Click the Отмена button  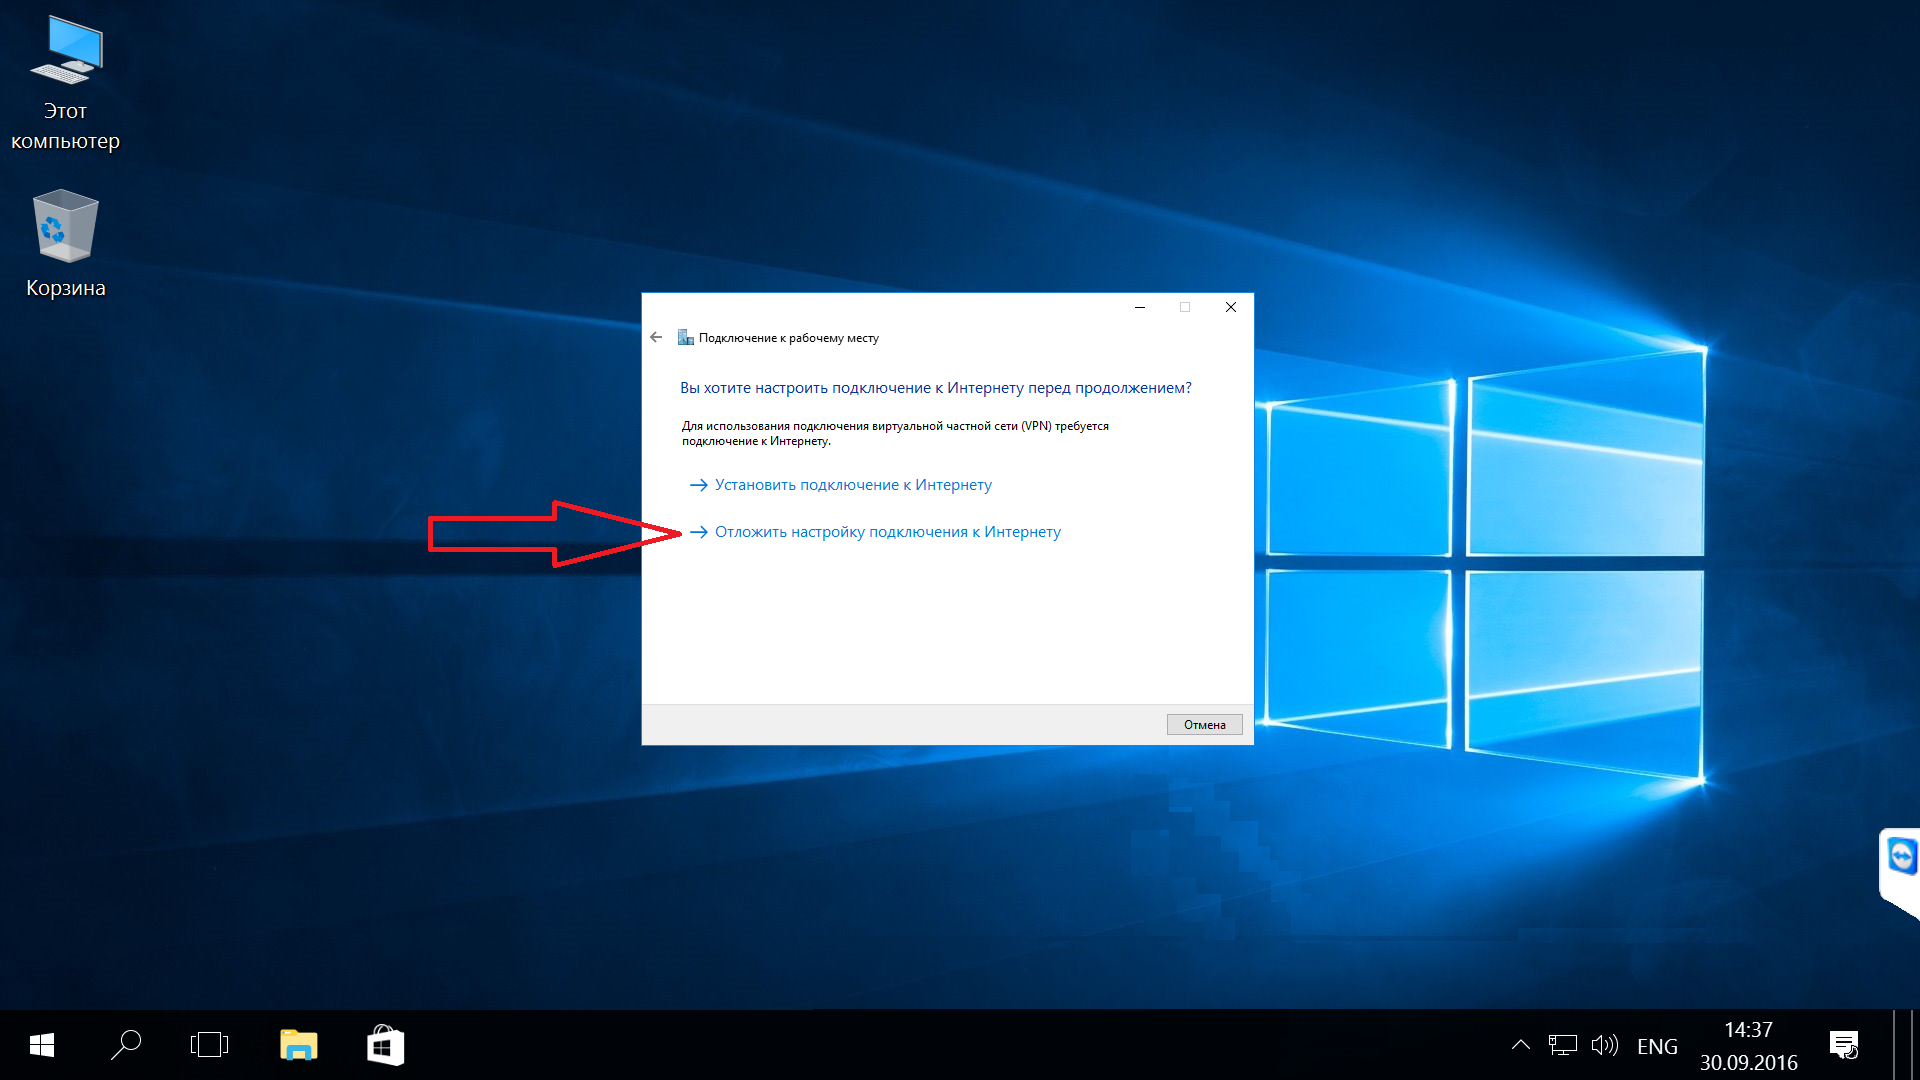1204,725
